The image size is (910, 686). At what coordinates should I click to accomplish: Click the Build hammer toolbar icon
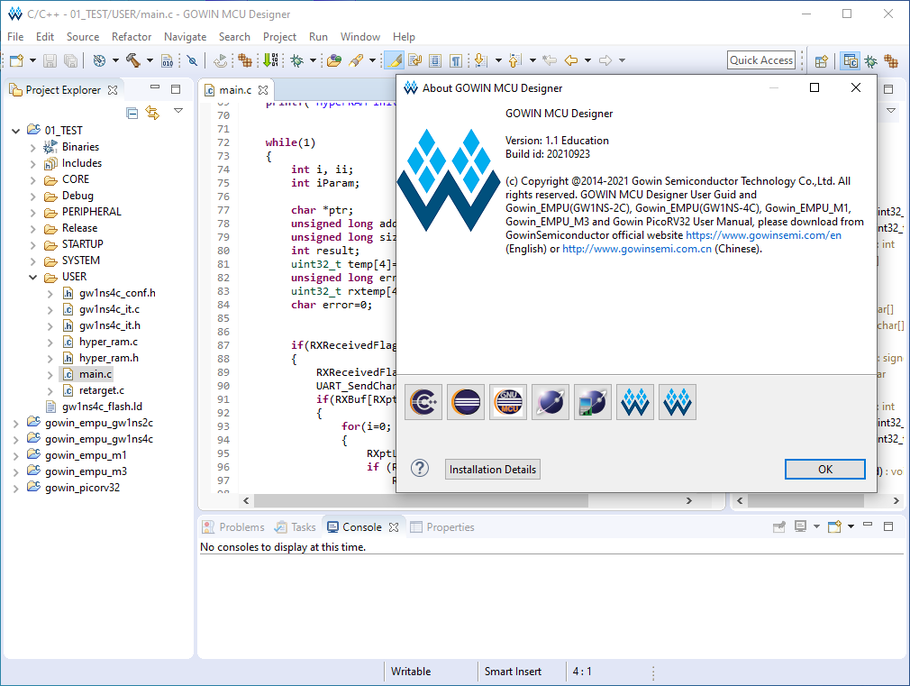coord(133,60)
